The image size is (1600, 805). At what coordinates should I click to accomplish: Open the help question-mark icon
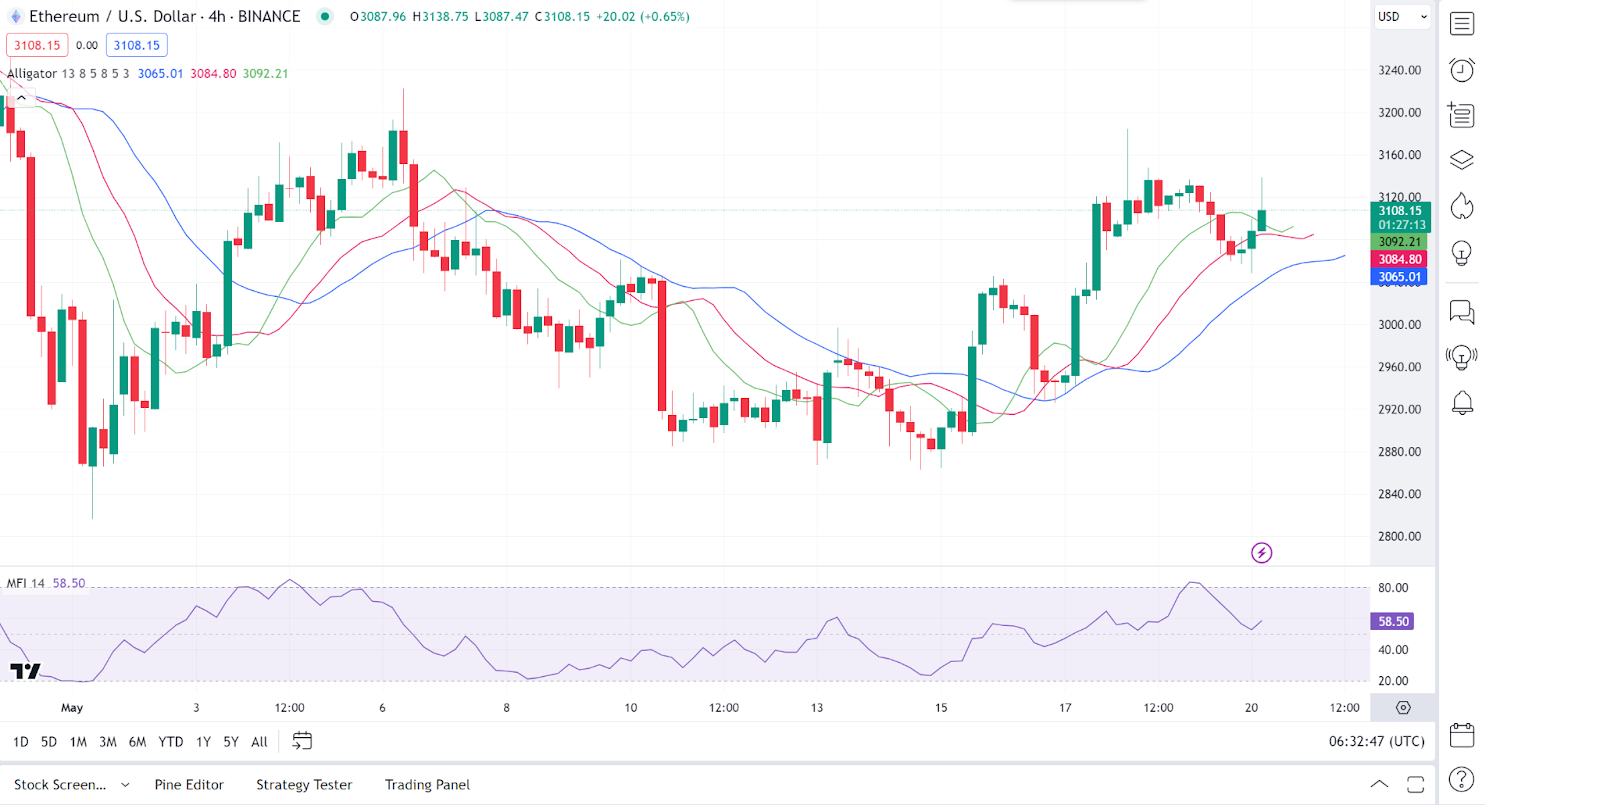click(x=1462, y=779)
